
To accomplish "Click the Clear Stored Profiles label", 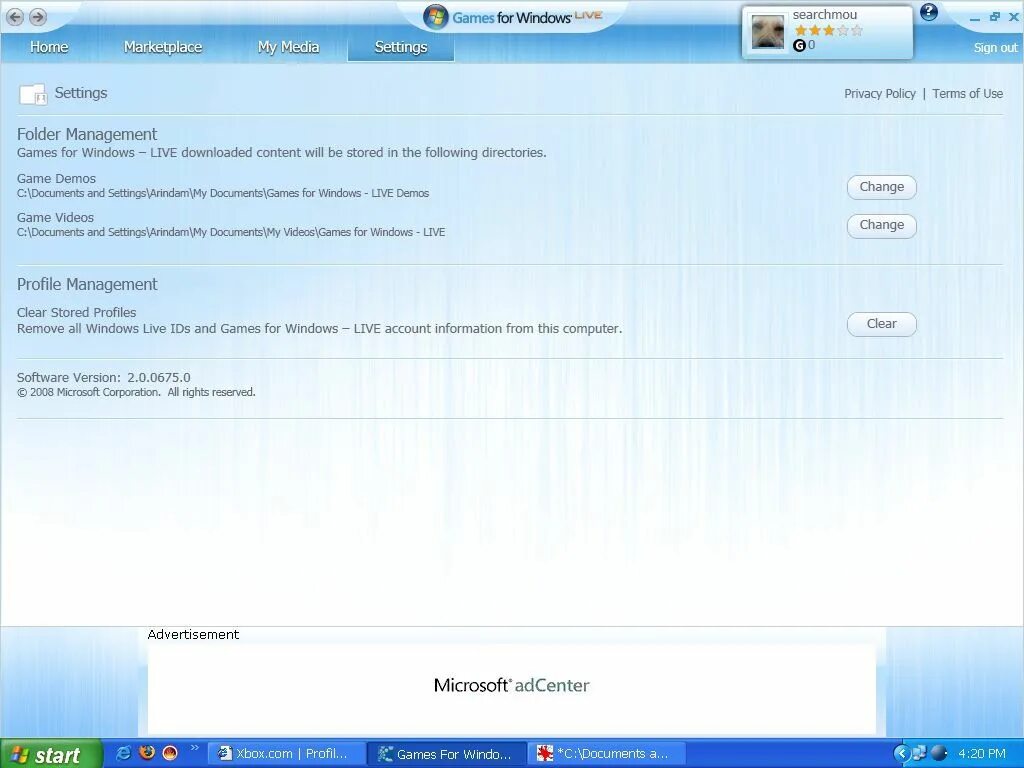I will (x=76, y=312).
